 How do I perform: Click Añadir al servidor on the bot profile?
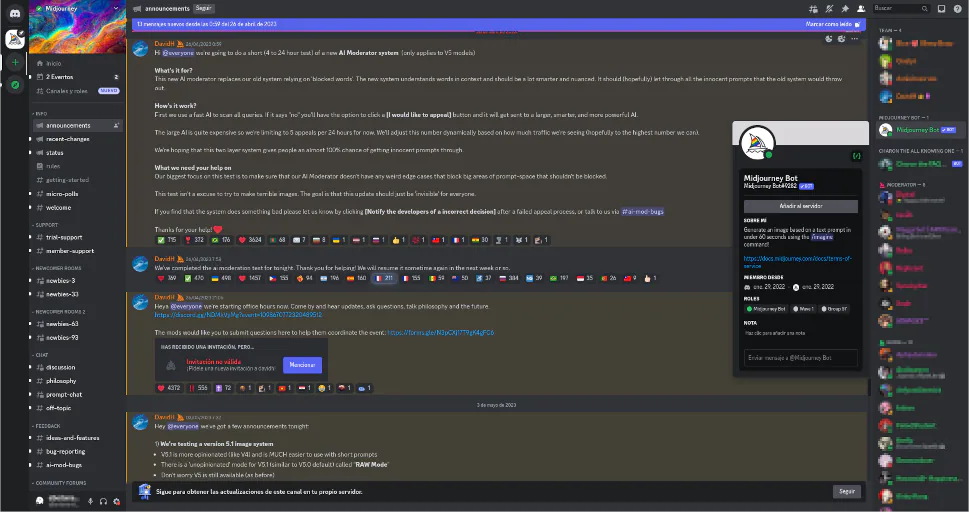pyautogui.click(x=800, y=206)
